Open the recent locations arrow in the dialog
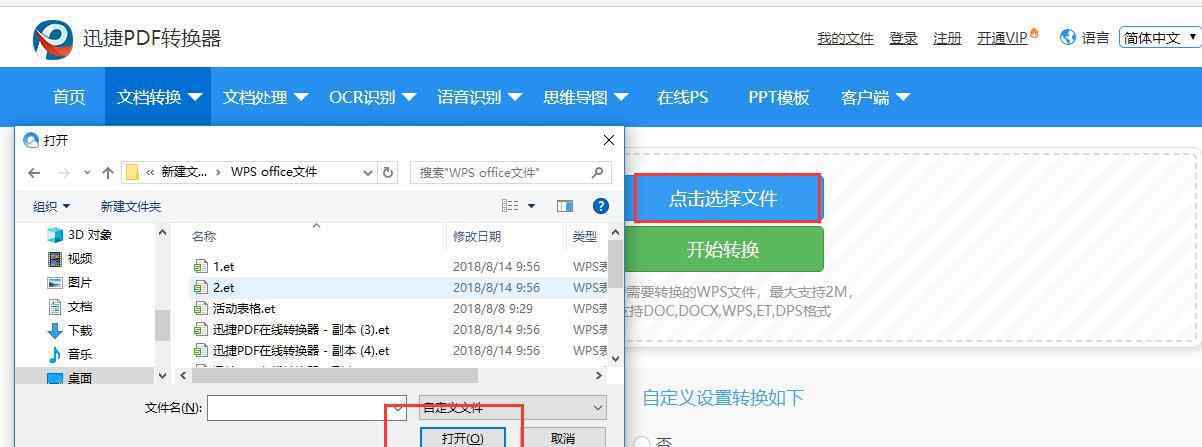 (x=88, y=172)
